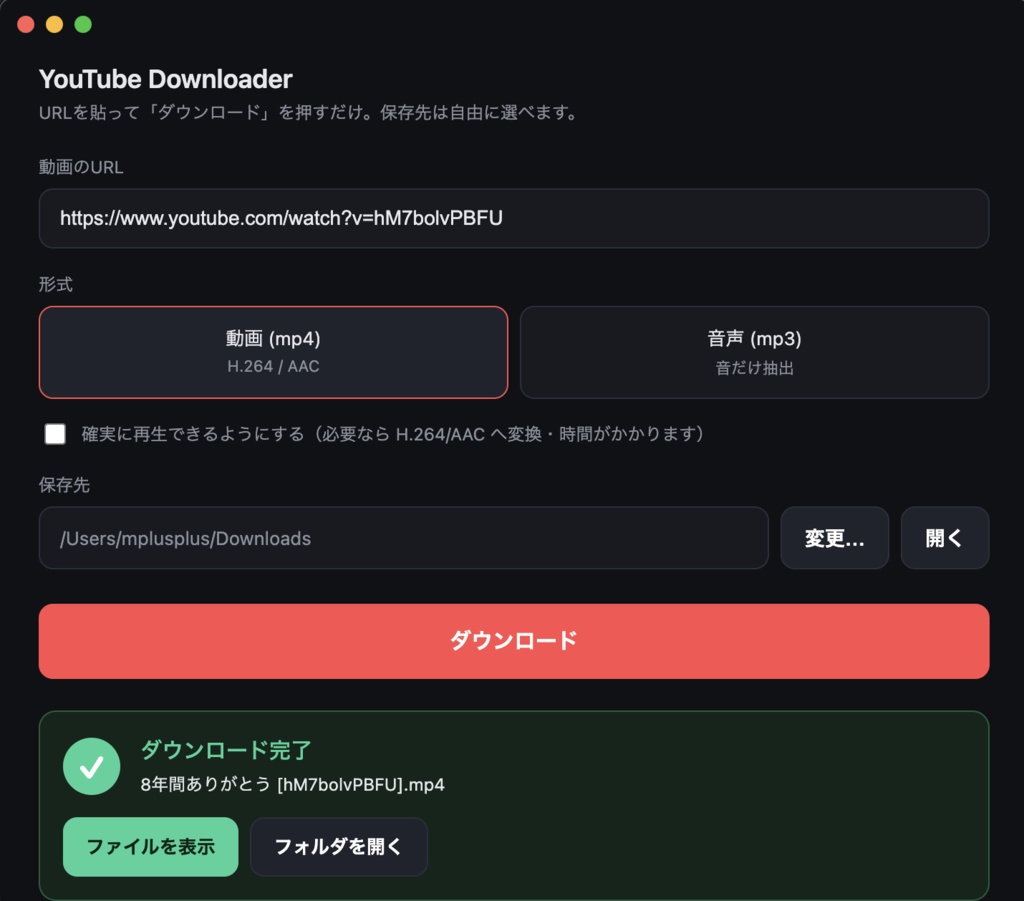Click the 動画のURL label
1024x901 pixels.
pyautogui.click(x=81, y=167)
